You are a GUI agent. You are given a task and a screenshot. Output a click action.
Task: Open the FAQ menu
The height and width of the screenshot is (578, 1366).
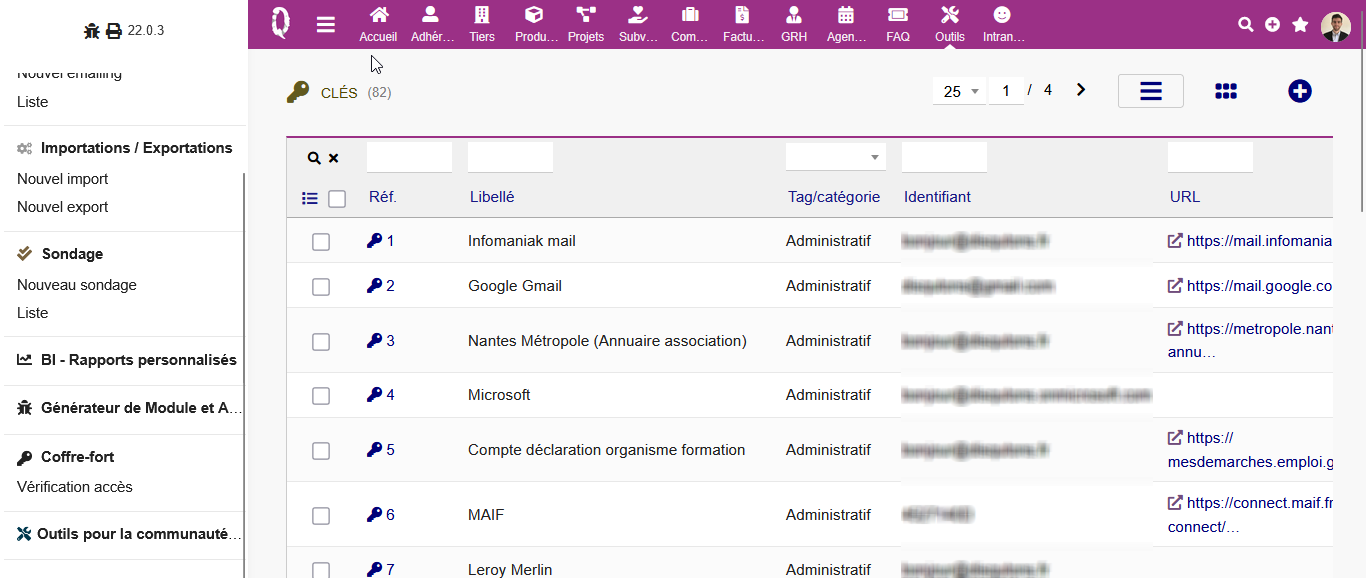[898, 25]
